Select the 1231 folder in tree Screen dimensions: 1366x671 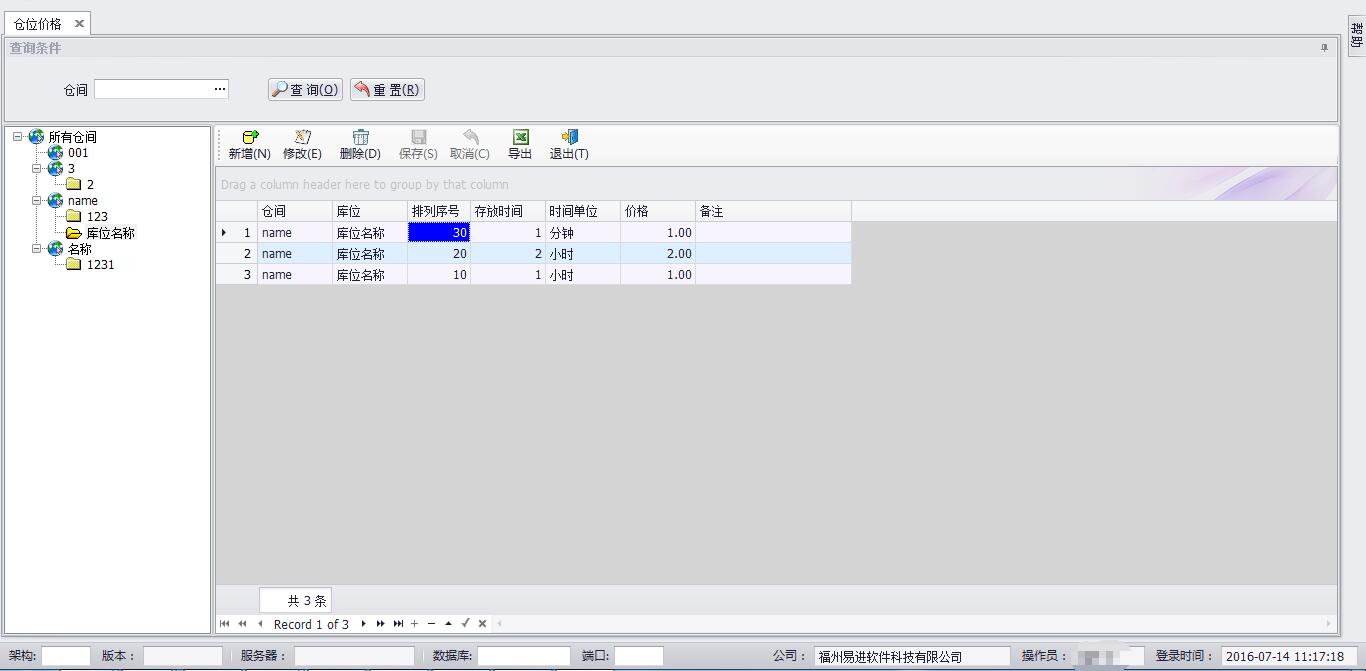[100, 265]
